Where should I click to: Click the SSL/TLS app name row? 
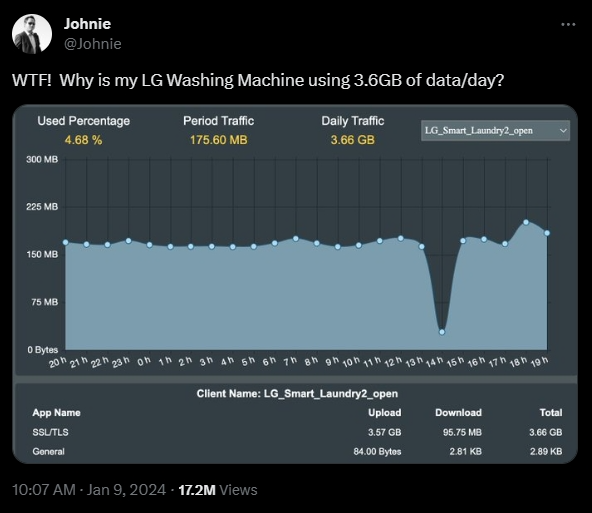[x=297, y=432]
